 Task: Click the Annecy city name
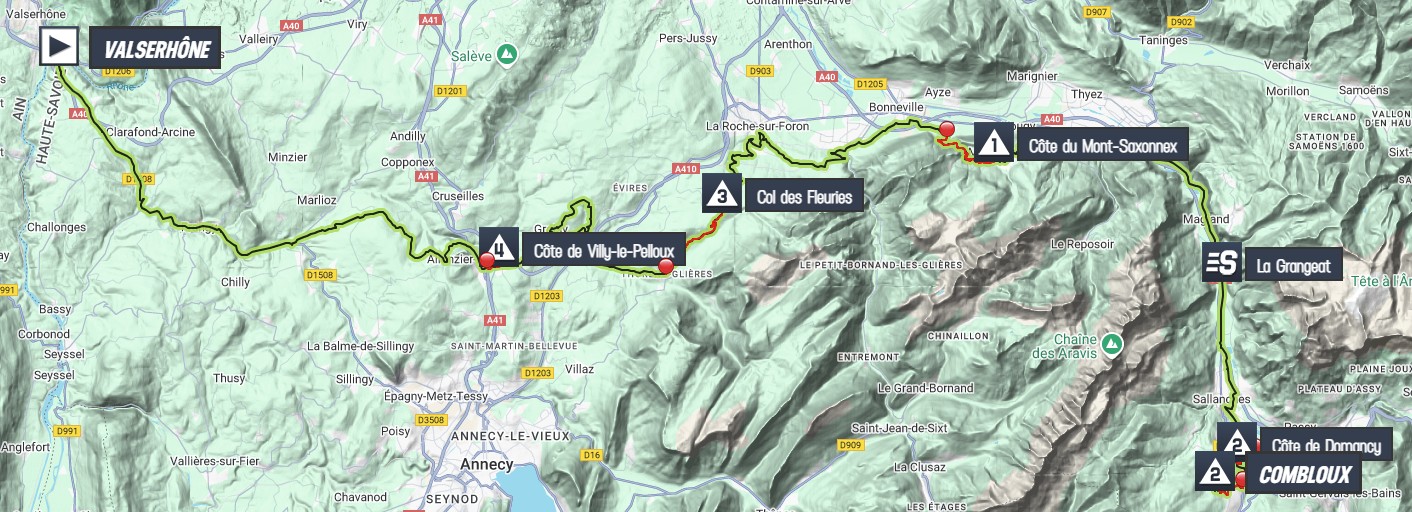coord(486,464)
